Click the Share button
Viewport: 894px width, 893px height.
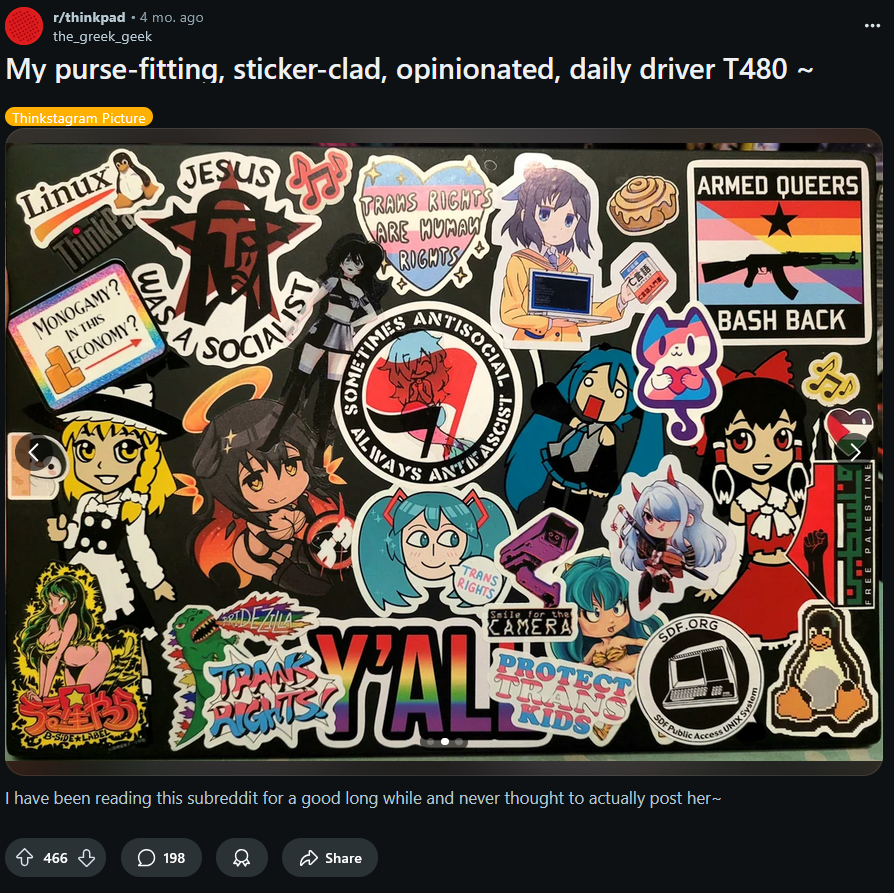coord(330,857)
